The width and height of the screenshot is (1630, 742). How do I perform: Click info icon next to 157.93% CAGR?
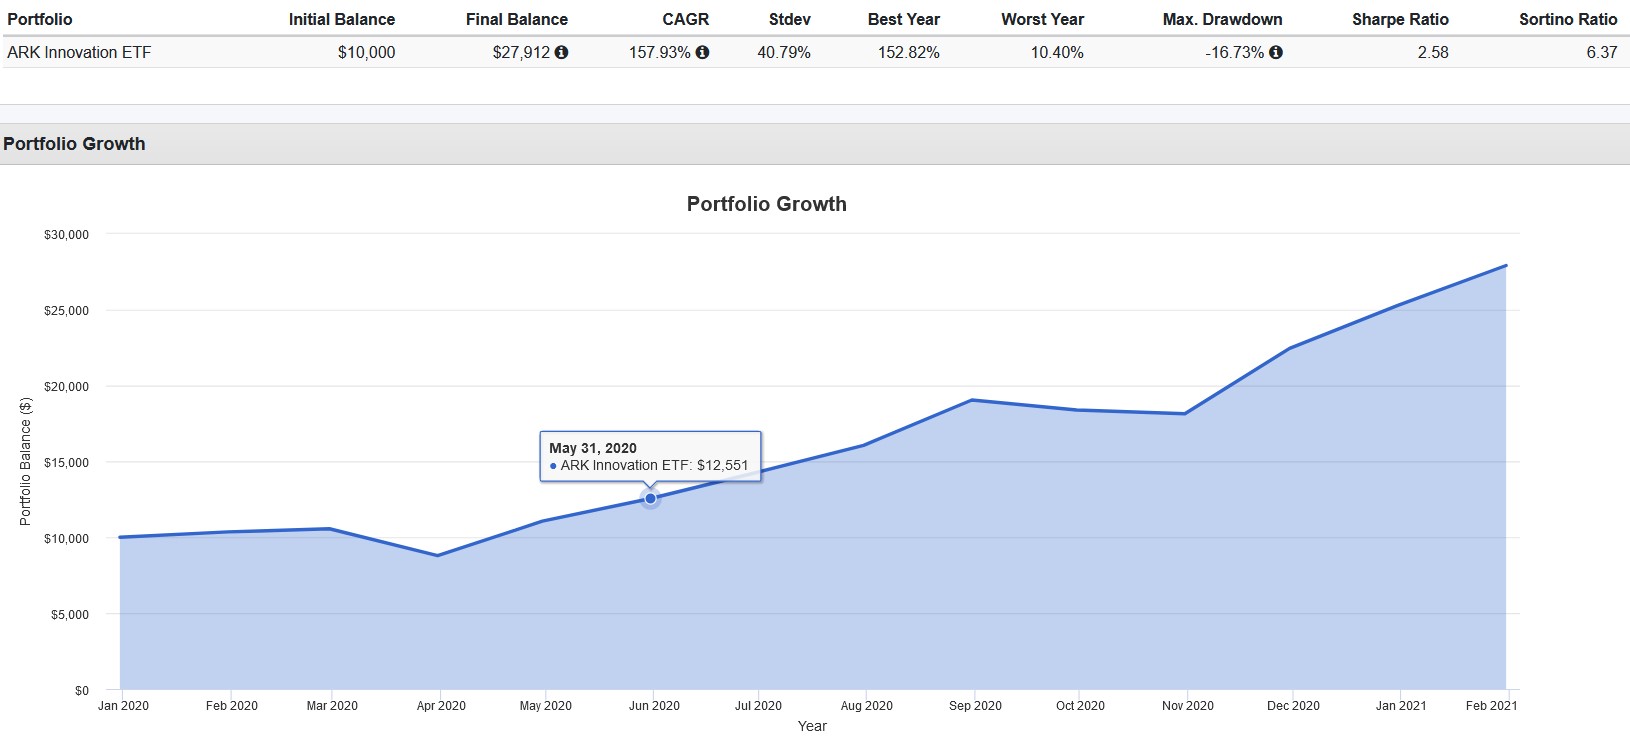pos(702,52)
